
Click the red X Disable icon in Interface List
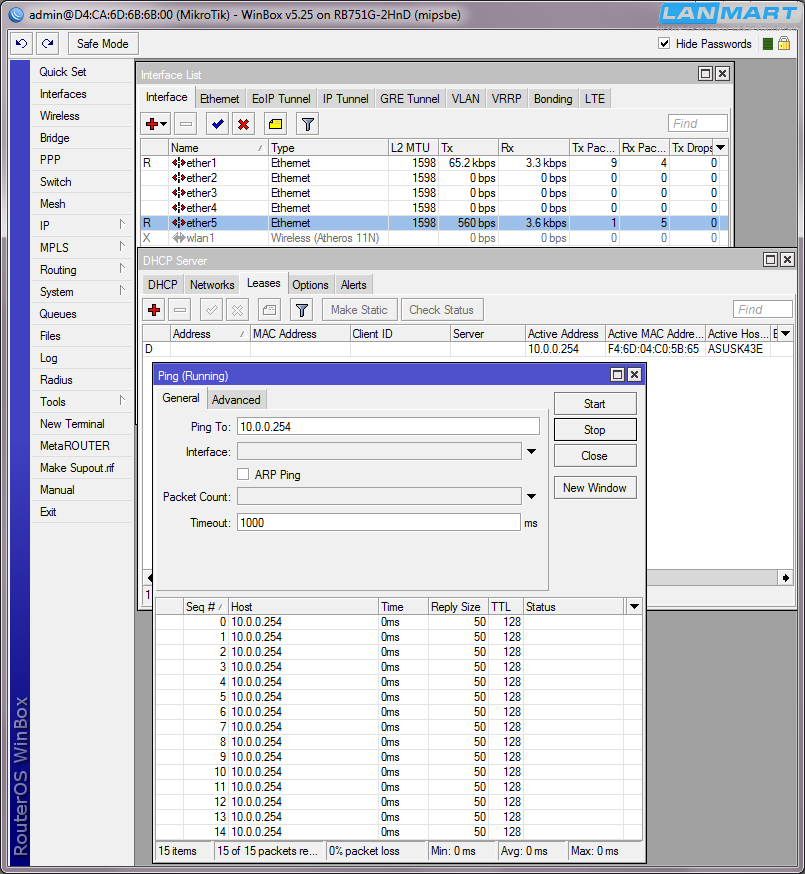click(x=243, y=124)
